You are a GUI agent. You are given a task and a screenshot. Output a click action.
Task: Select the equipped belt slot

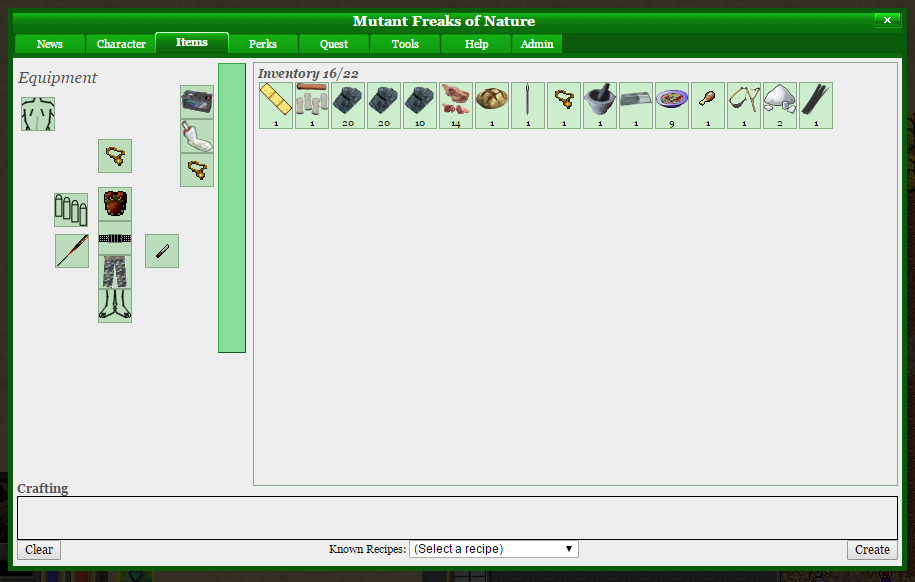click(115, 238)
